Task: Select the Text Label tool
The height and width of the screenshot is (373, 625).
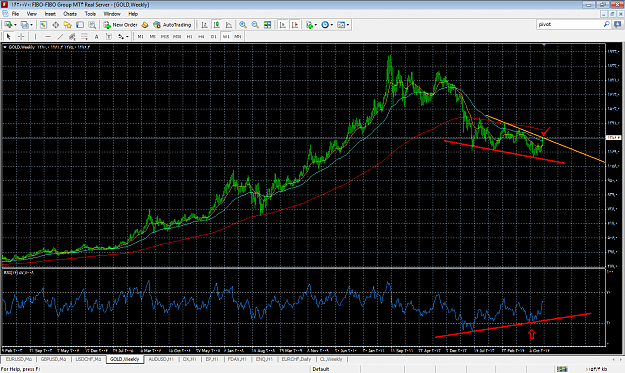Action: tap(108, 37)
